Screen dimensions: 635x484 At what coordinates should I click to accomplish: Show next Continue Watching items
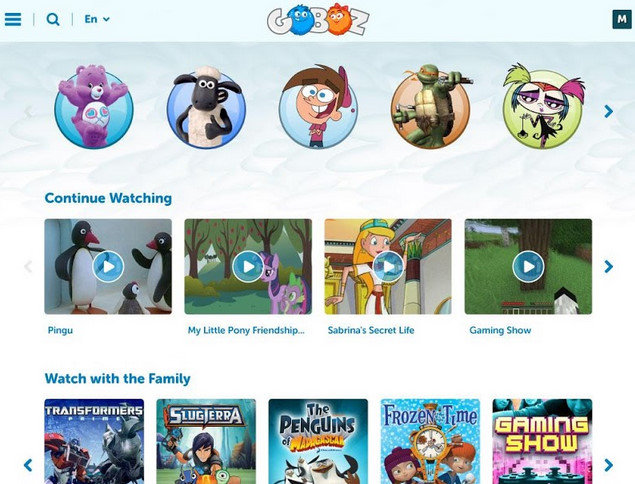pos(608,267)
